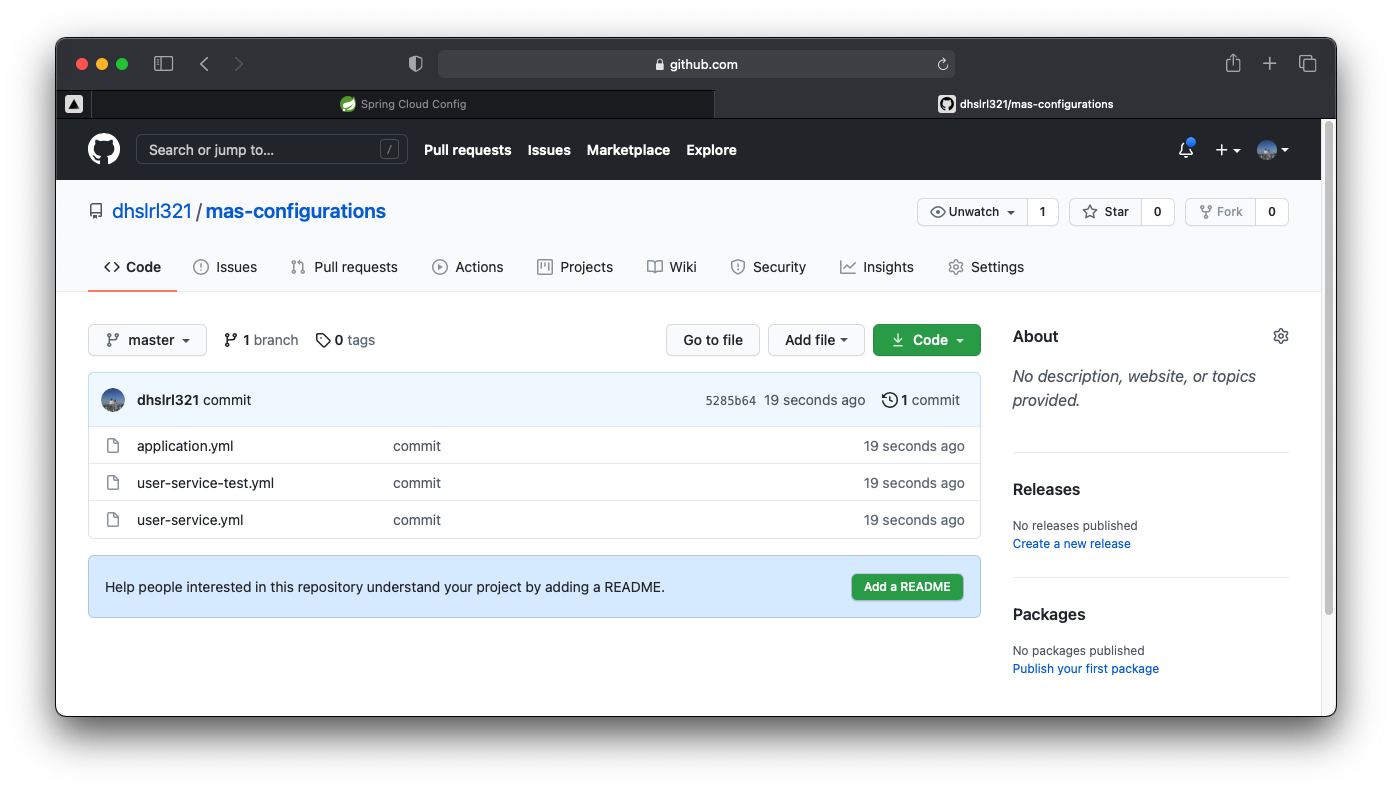Open the application.yml file name
The width and height of the screenshot is (1392, 790).
click(x=185, y=446)
